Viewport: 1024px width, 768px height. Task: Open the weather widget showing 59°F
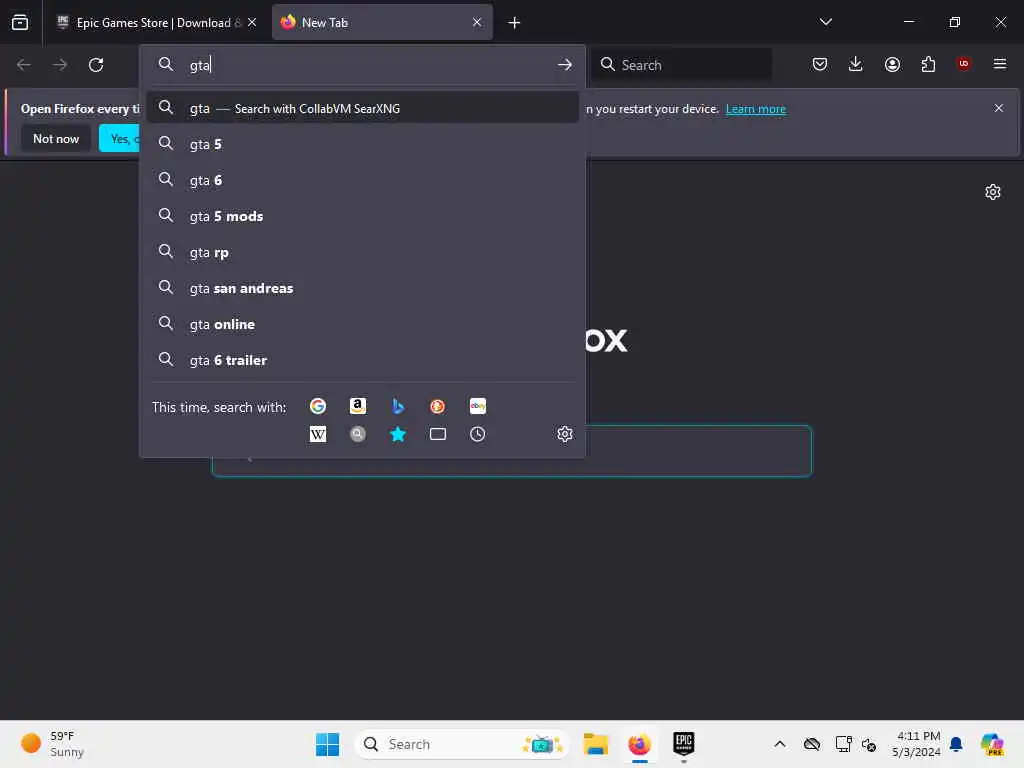pyautogui.click(x=52, y=744)
